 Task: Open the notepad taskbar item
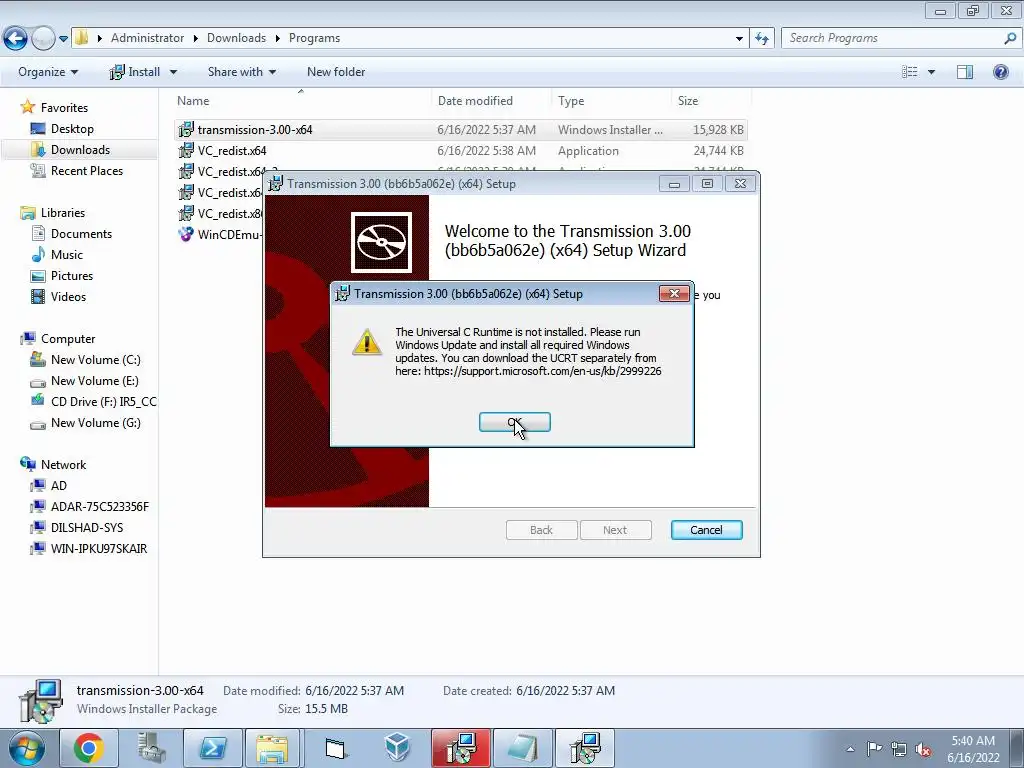(523, 748)
